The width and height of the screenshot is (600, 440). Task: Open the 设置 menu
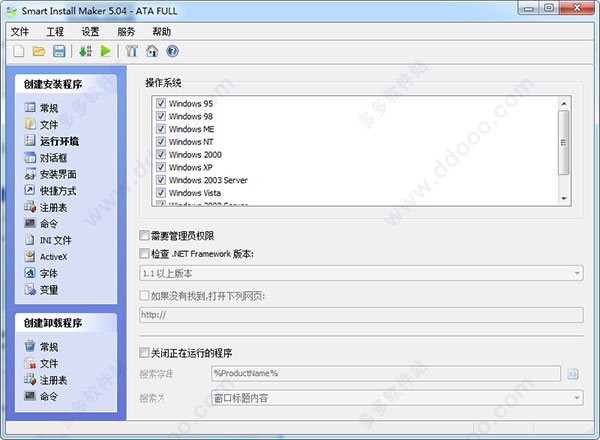[90, 31]
